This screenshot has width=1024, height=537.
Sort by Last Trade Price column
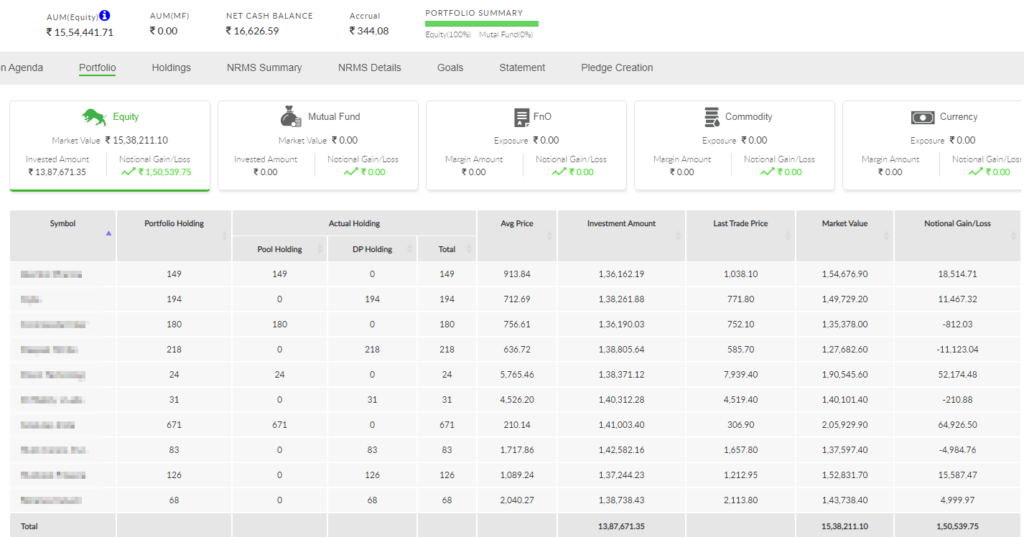[x=788, y=236]
